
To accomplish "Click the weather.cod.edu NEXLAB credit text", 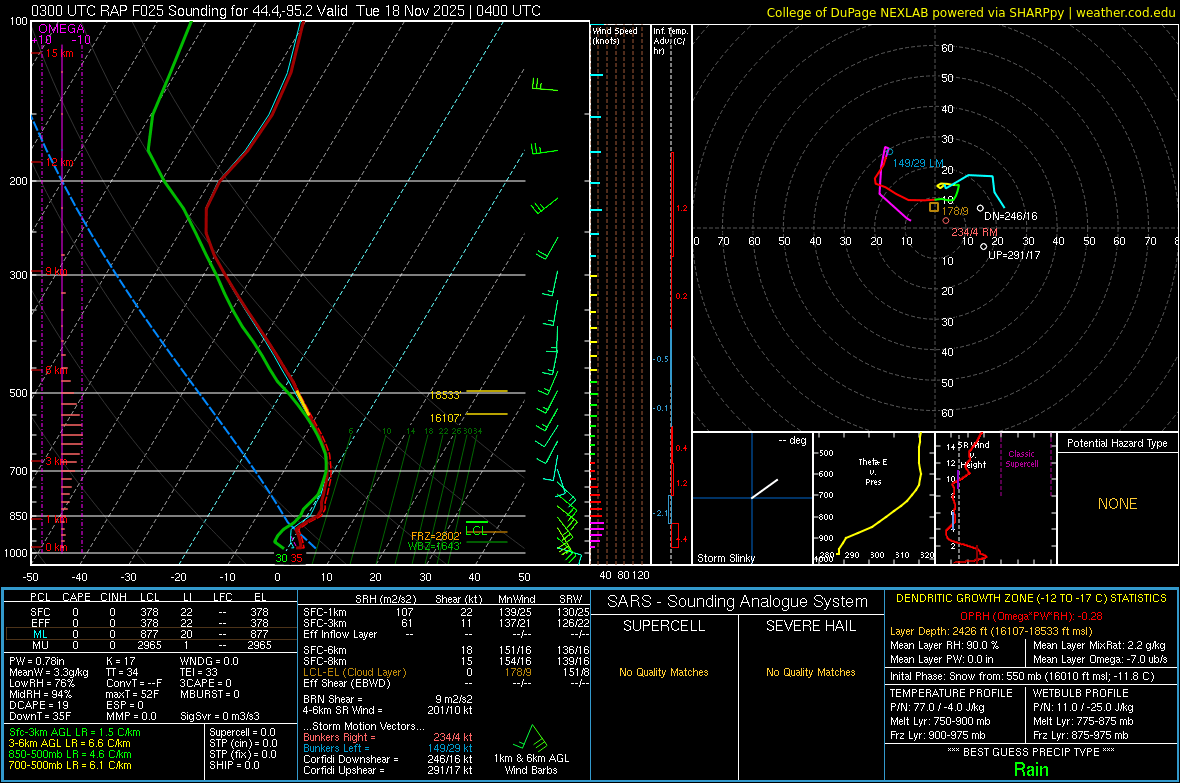I will 971,13.
